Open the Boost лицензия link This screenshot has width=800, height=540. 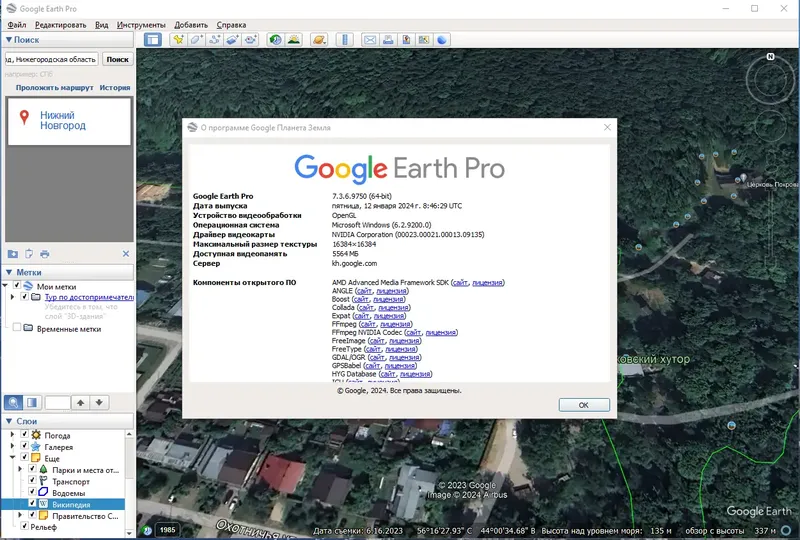[388, 299]
